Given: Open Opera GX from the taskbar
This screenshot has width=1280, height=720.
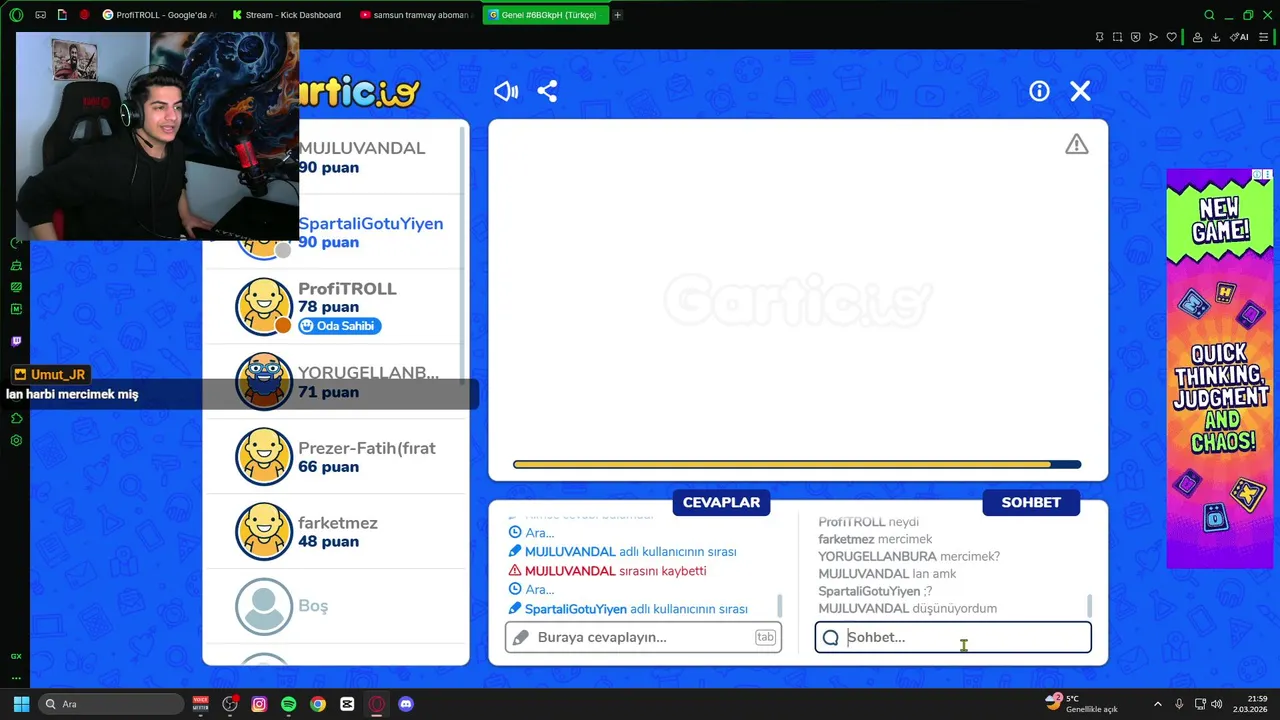Looking at the screenshot, I should click(376, 704).
